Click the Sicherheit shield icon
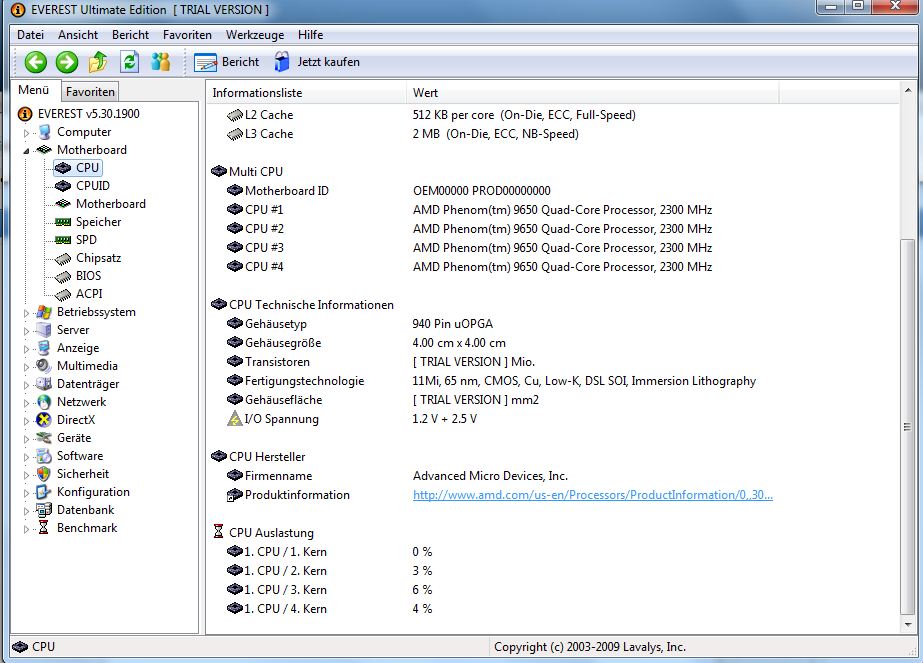 [x=44, y=474]
